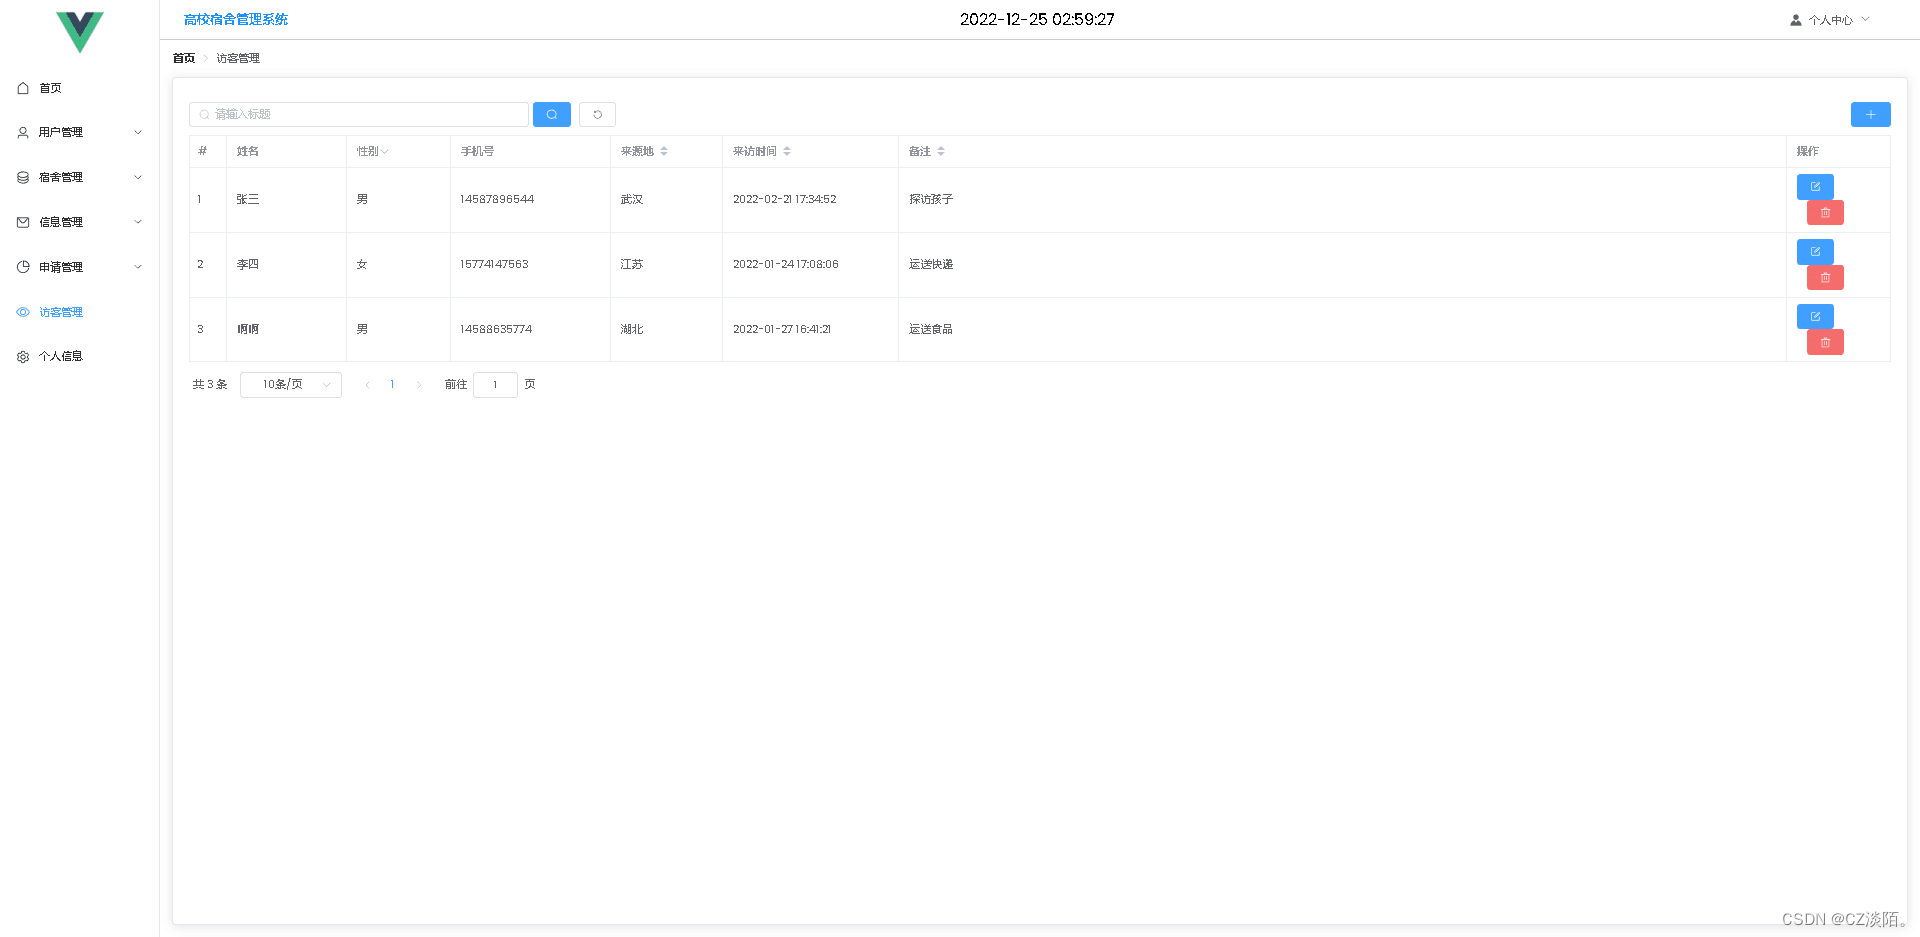Expand the 申请管理 sidebar menu

pos(80,267)
